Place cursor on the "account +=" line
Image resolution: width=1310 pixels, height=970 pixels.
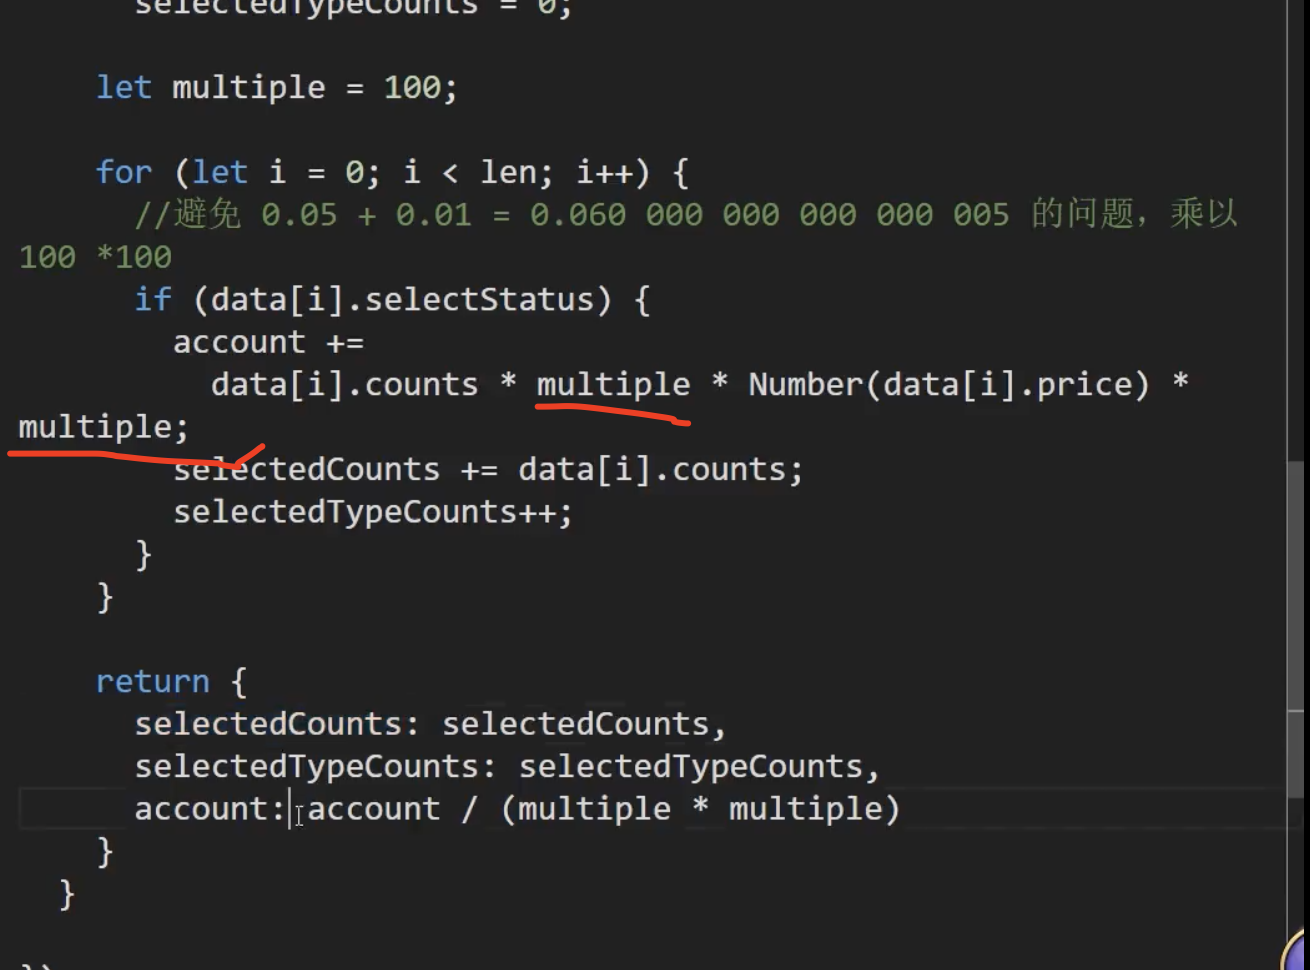pyautogui.click(x=268, y=342)
